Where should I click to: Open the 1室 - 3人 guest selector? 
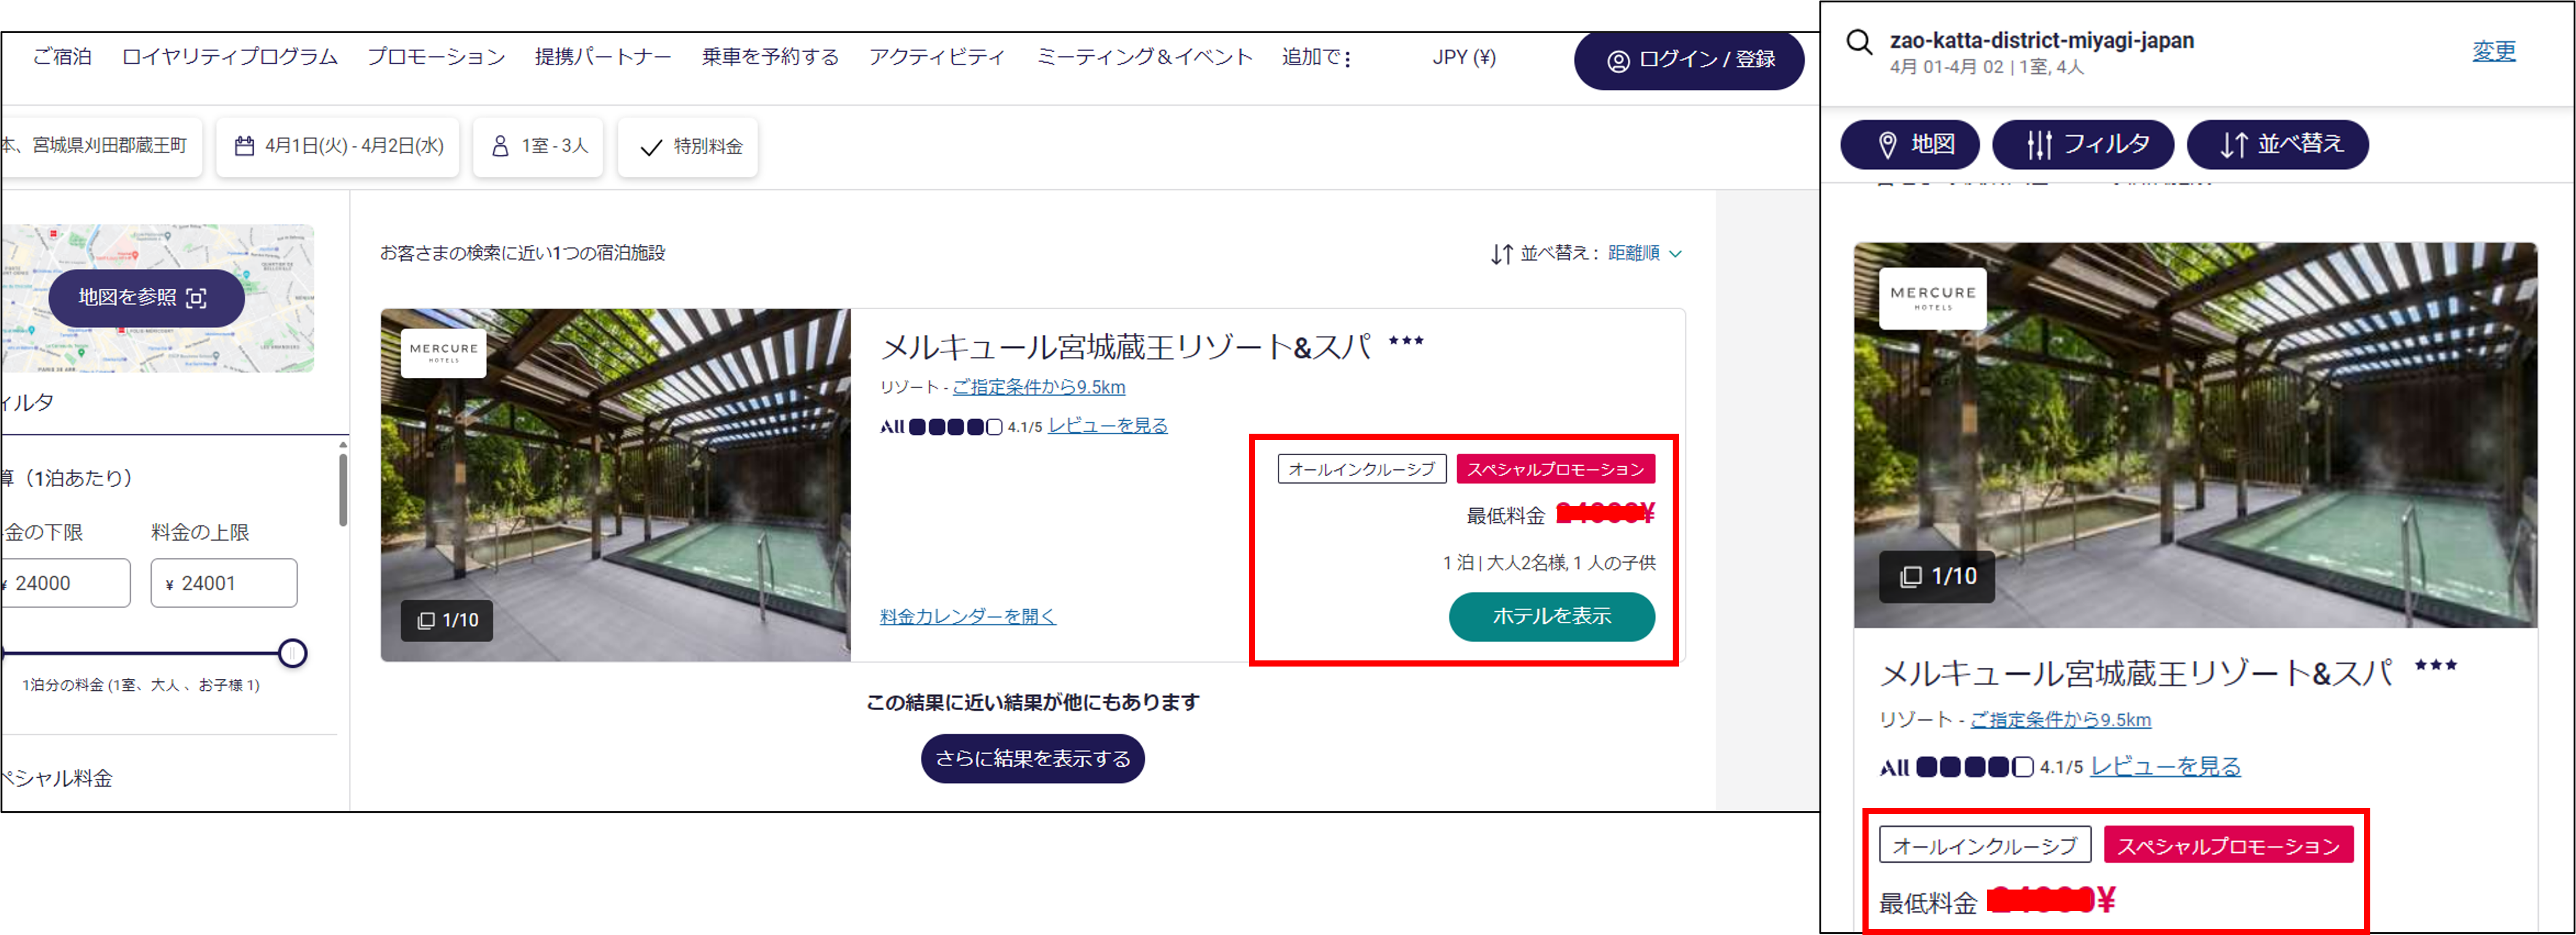[538, 146]
